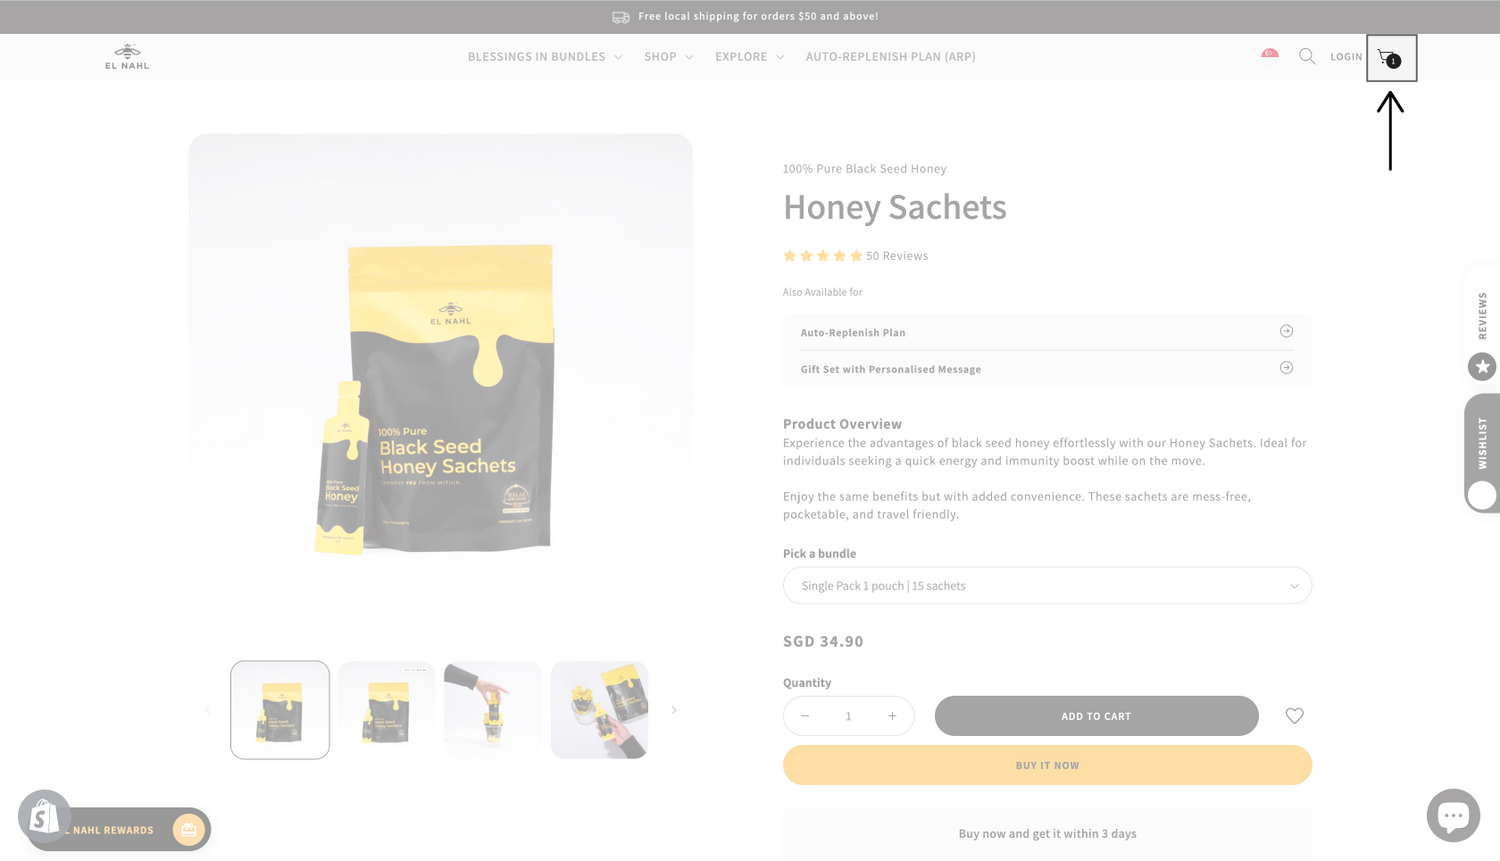This screenshot has height=861, width=1500.
Task: Expand the Pick a bundle dropdown
Action: coord(1047,586)
